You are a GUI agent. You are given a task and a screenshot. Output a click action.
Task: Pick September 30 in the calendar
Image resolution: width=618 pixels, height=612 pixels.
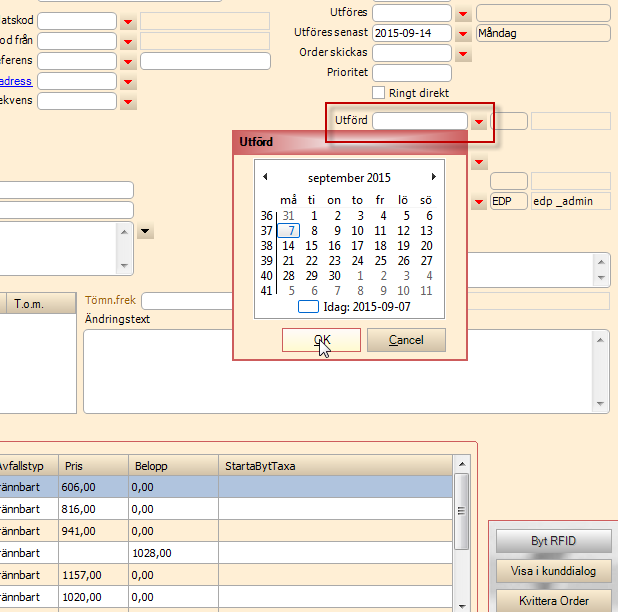tap(335, 275)
